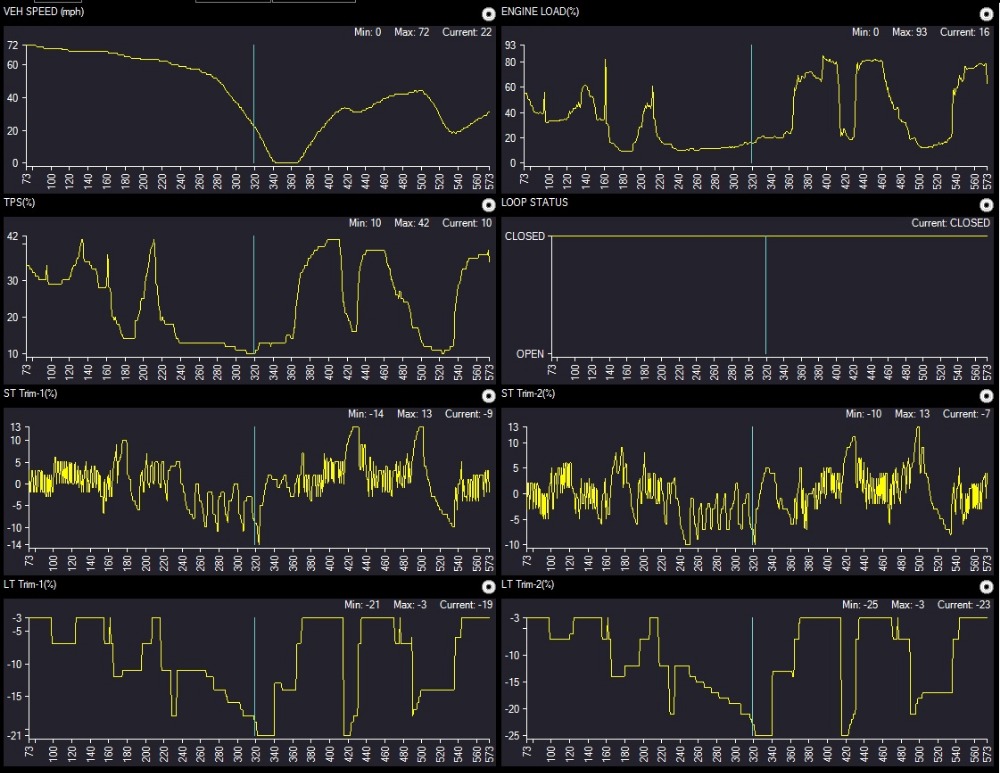Toggle the circular button for LT Trim-1

tap(488, 586)
